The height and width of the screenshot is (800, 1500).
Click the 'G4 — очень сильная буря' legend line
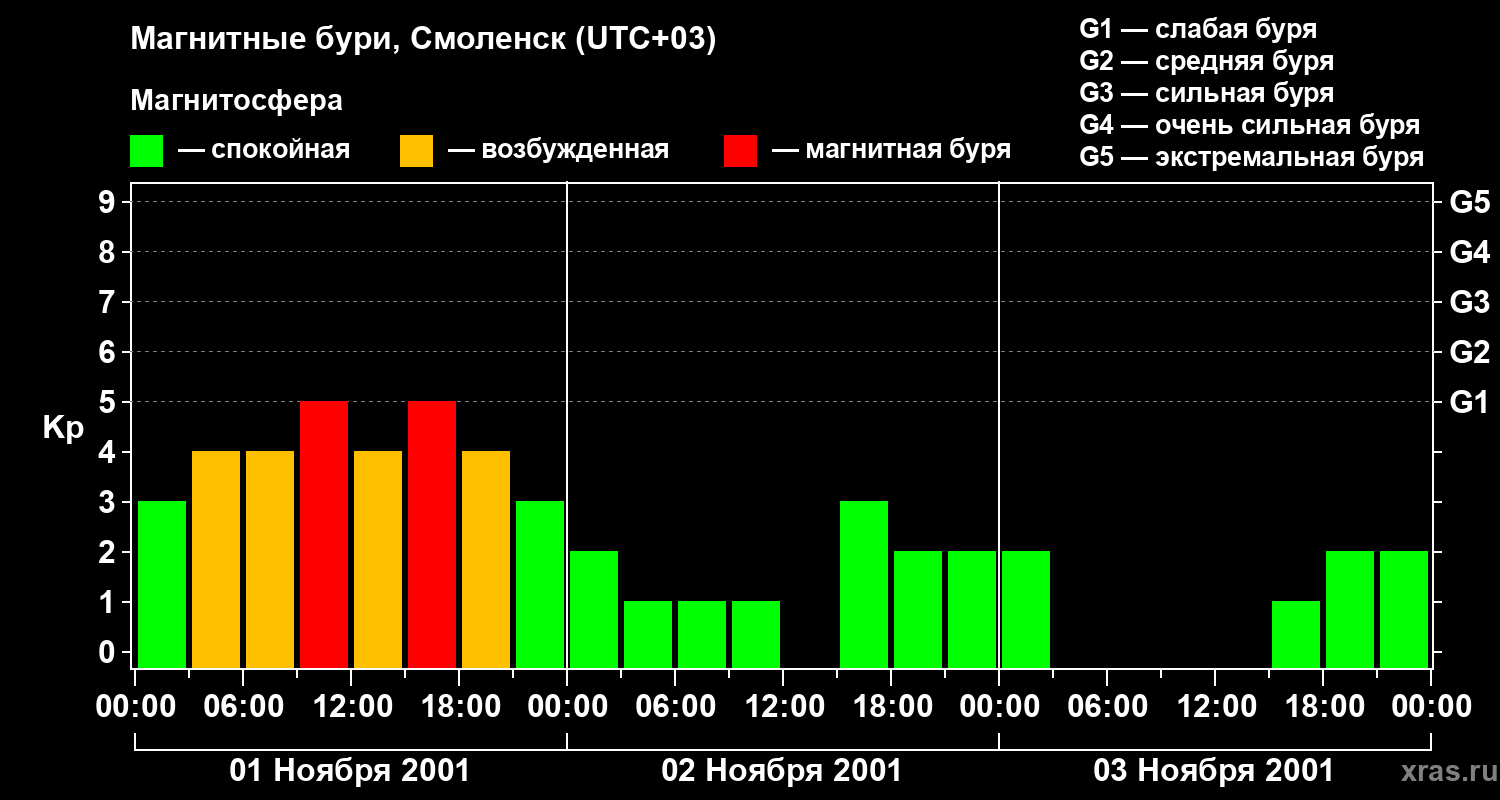[x=1249, y=125]
